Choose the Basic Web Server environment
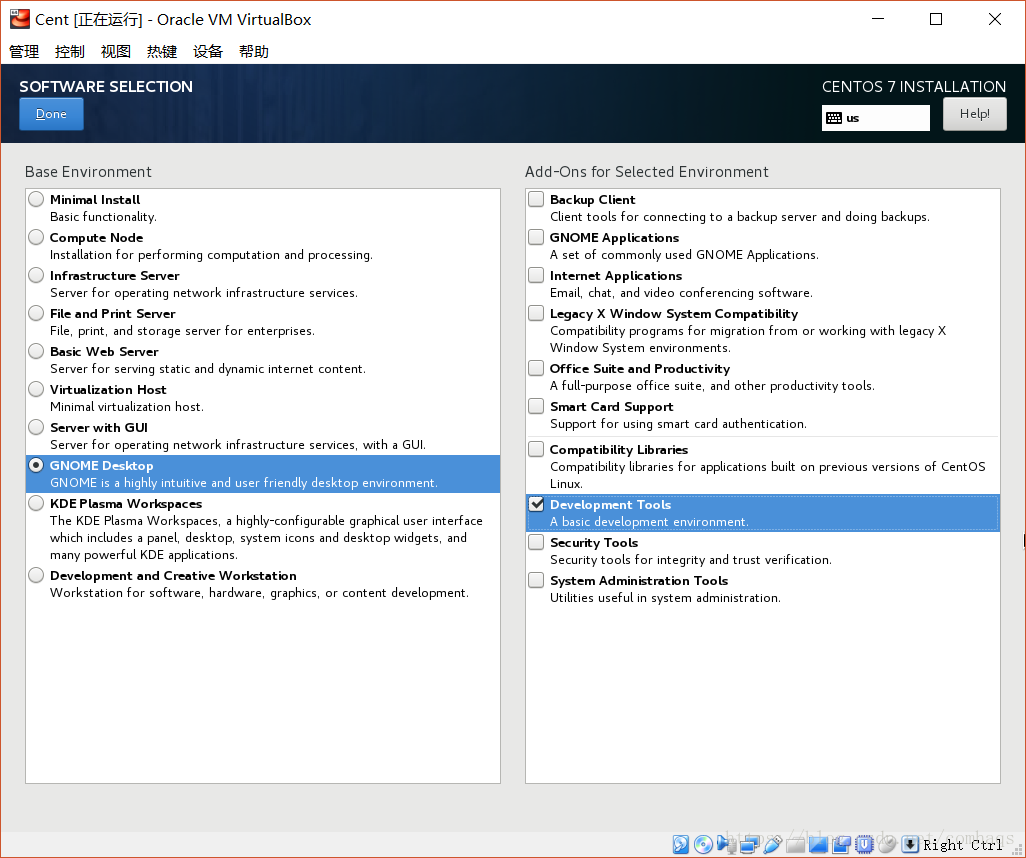 36,351
